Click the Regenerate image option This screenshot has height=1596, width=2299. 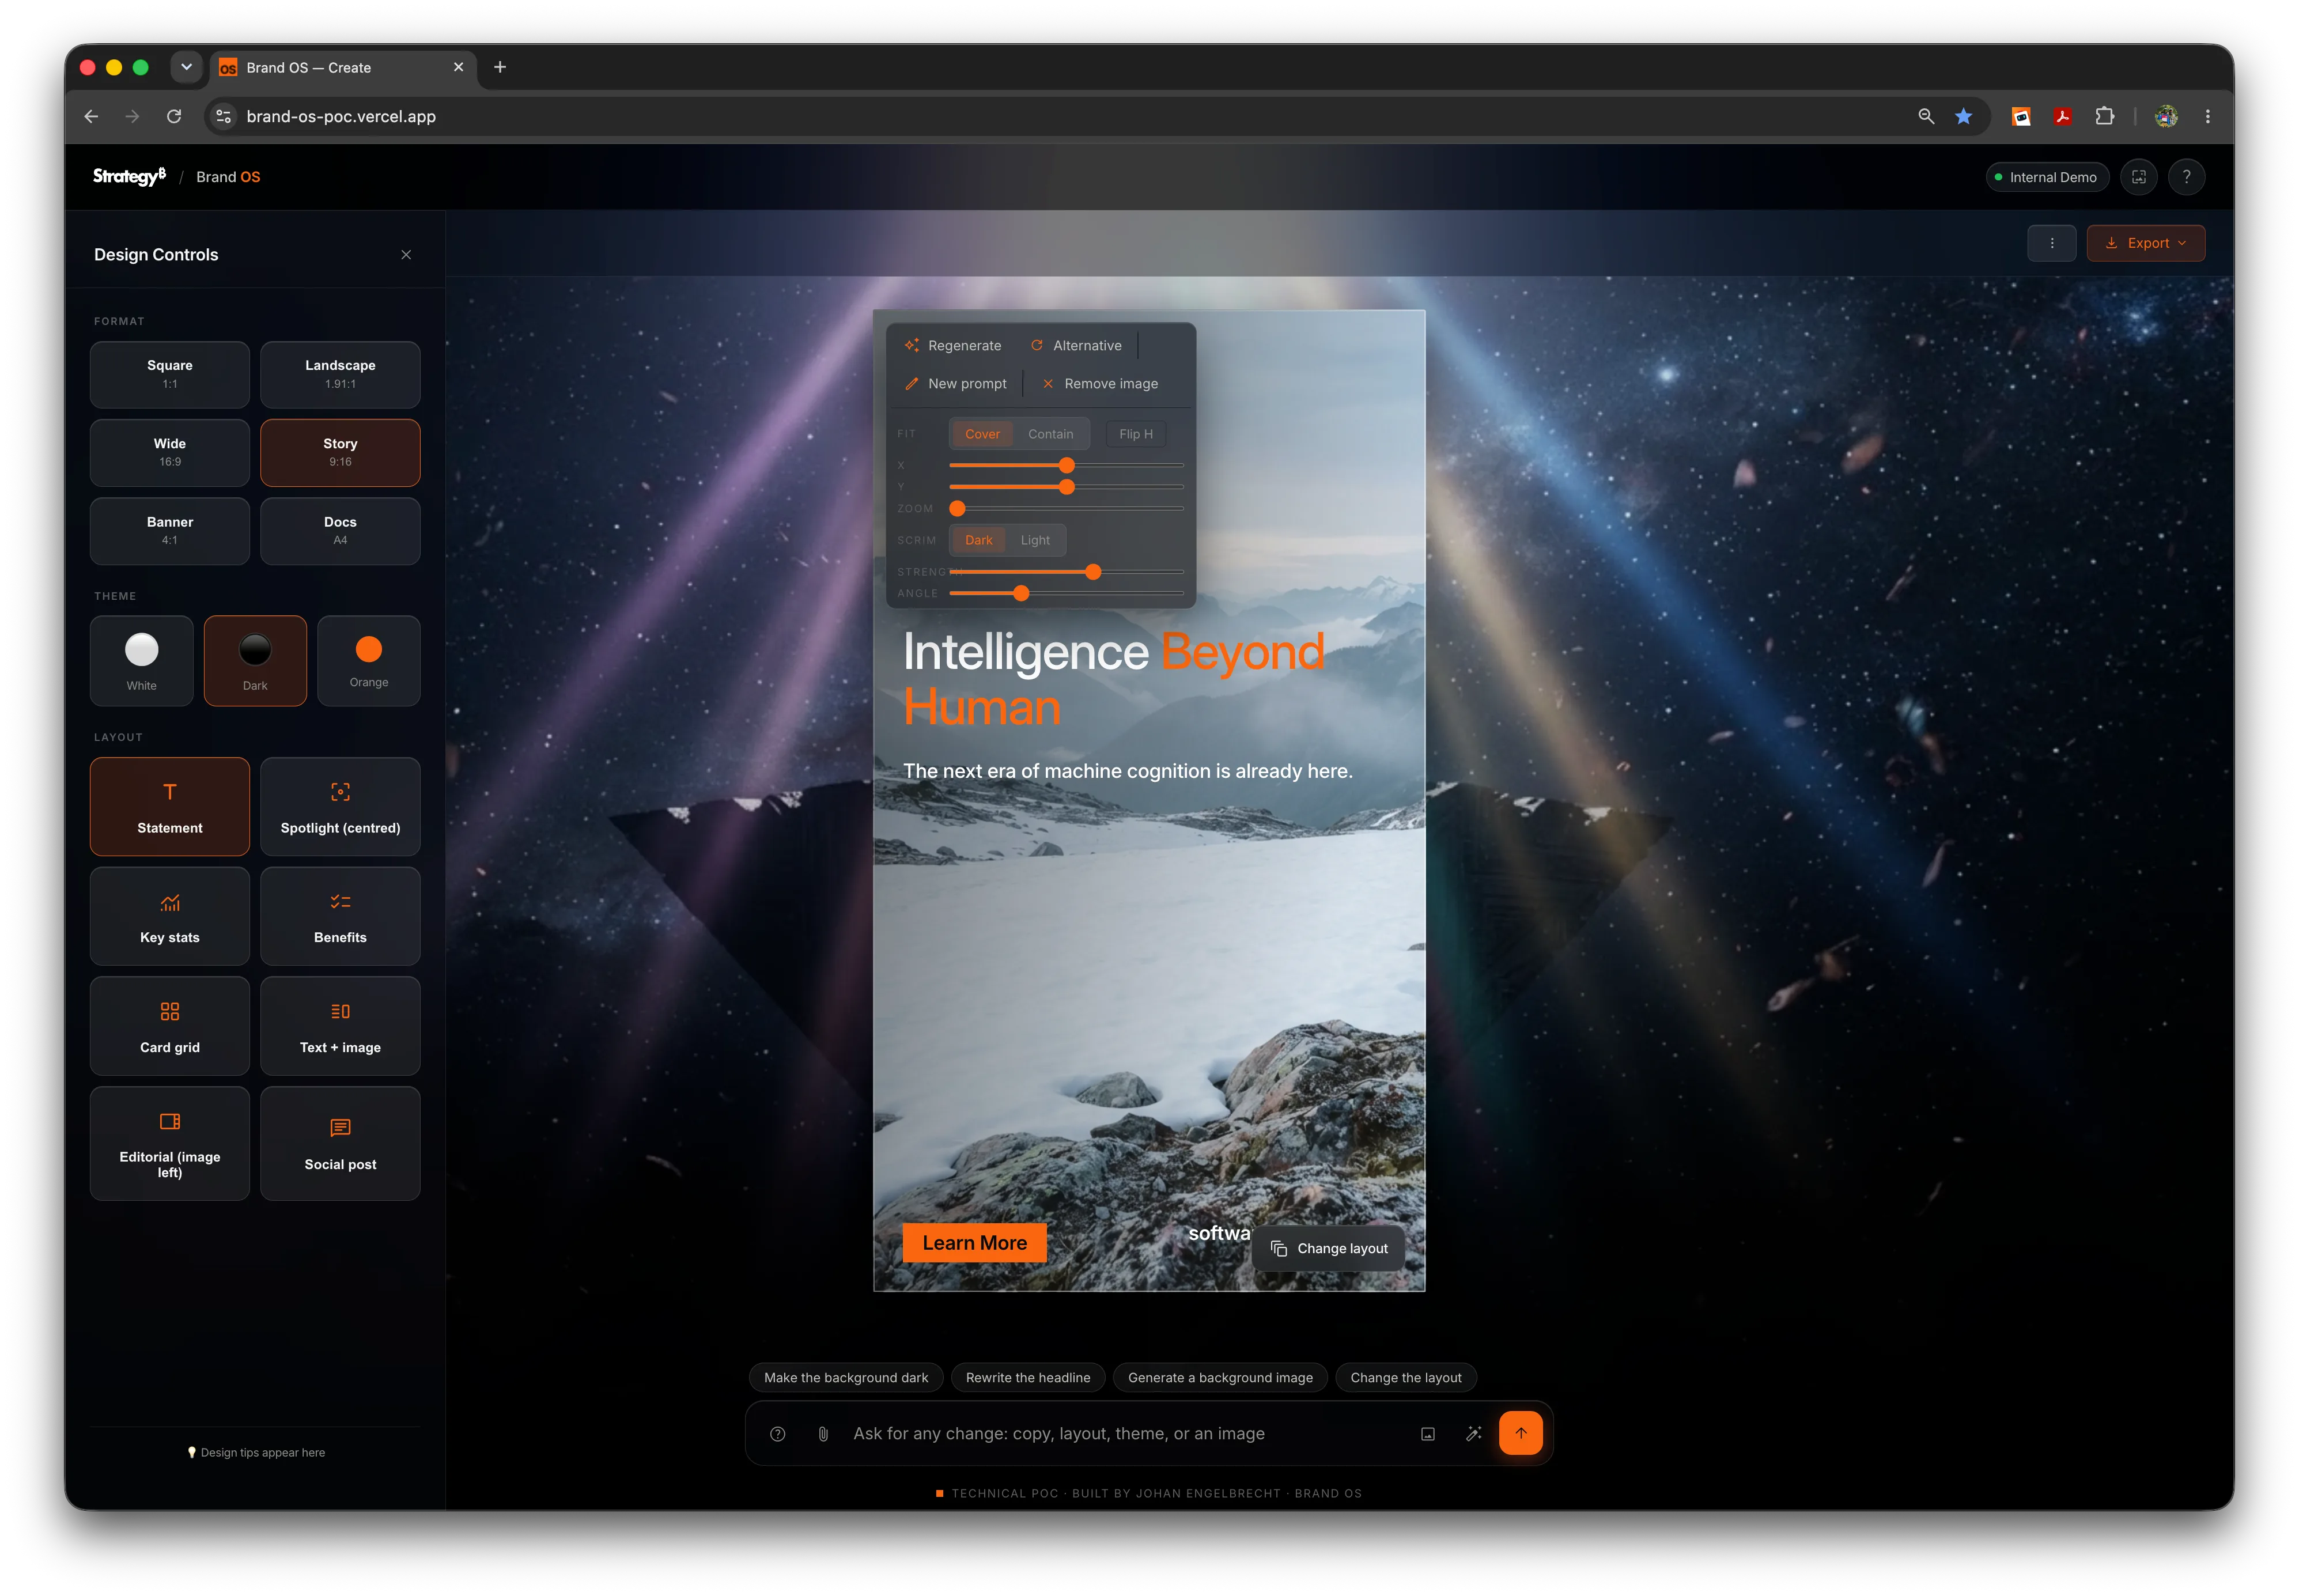(x=953, y=346)
